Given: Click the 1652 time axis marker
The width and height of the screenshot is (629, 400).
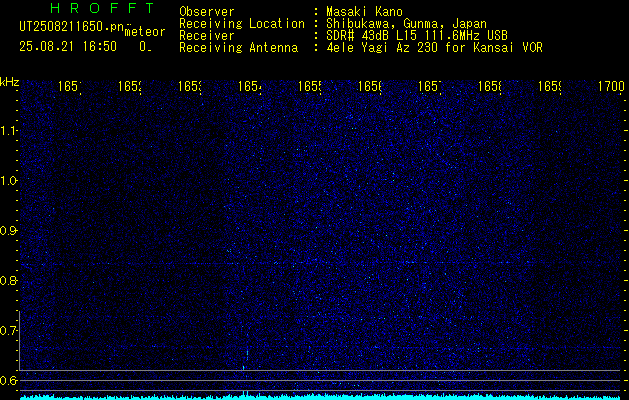Looking at the screenshot, I should tap(130, 86).
